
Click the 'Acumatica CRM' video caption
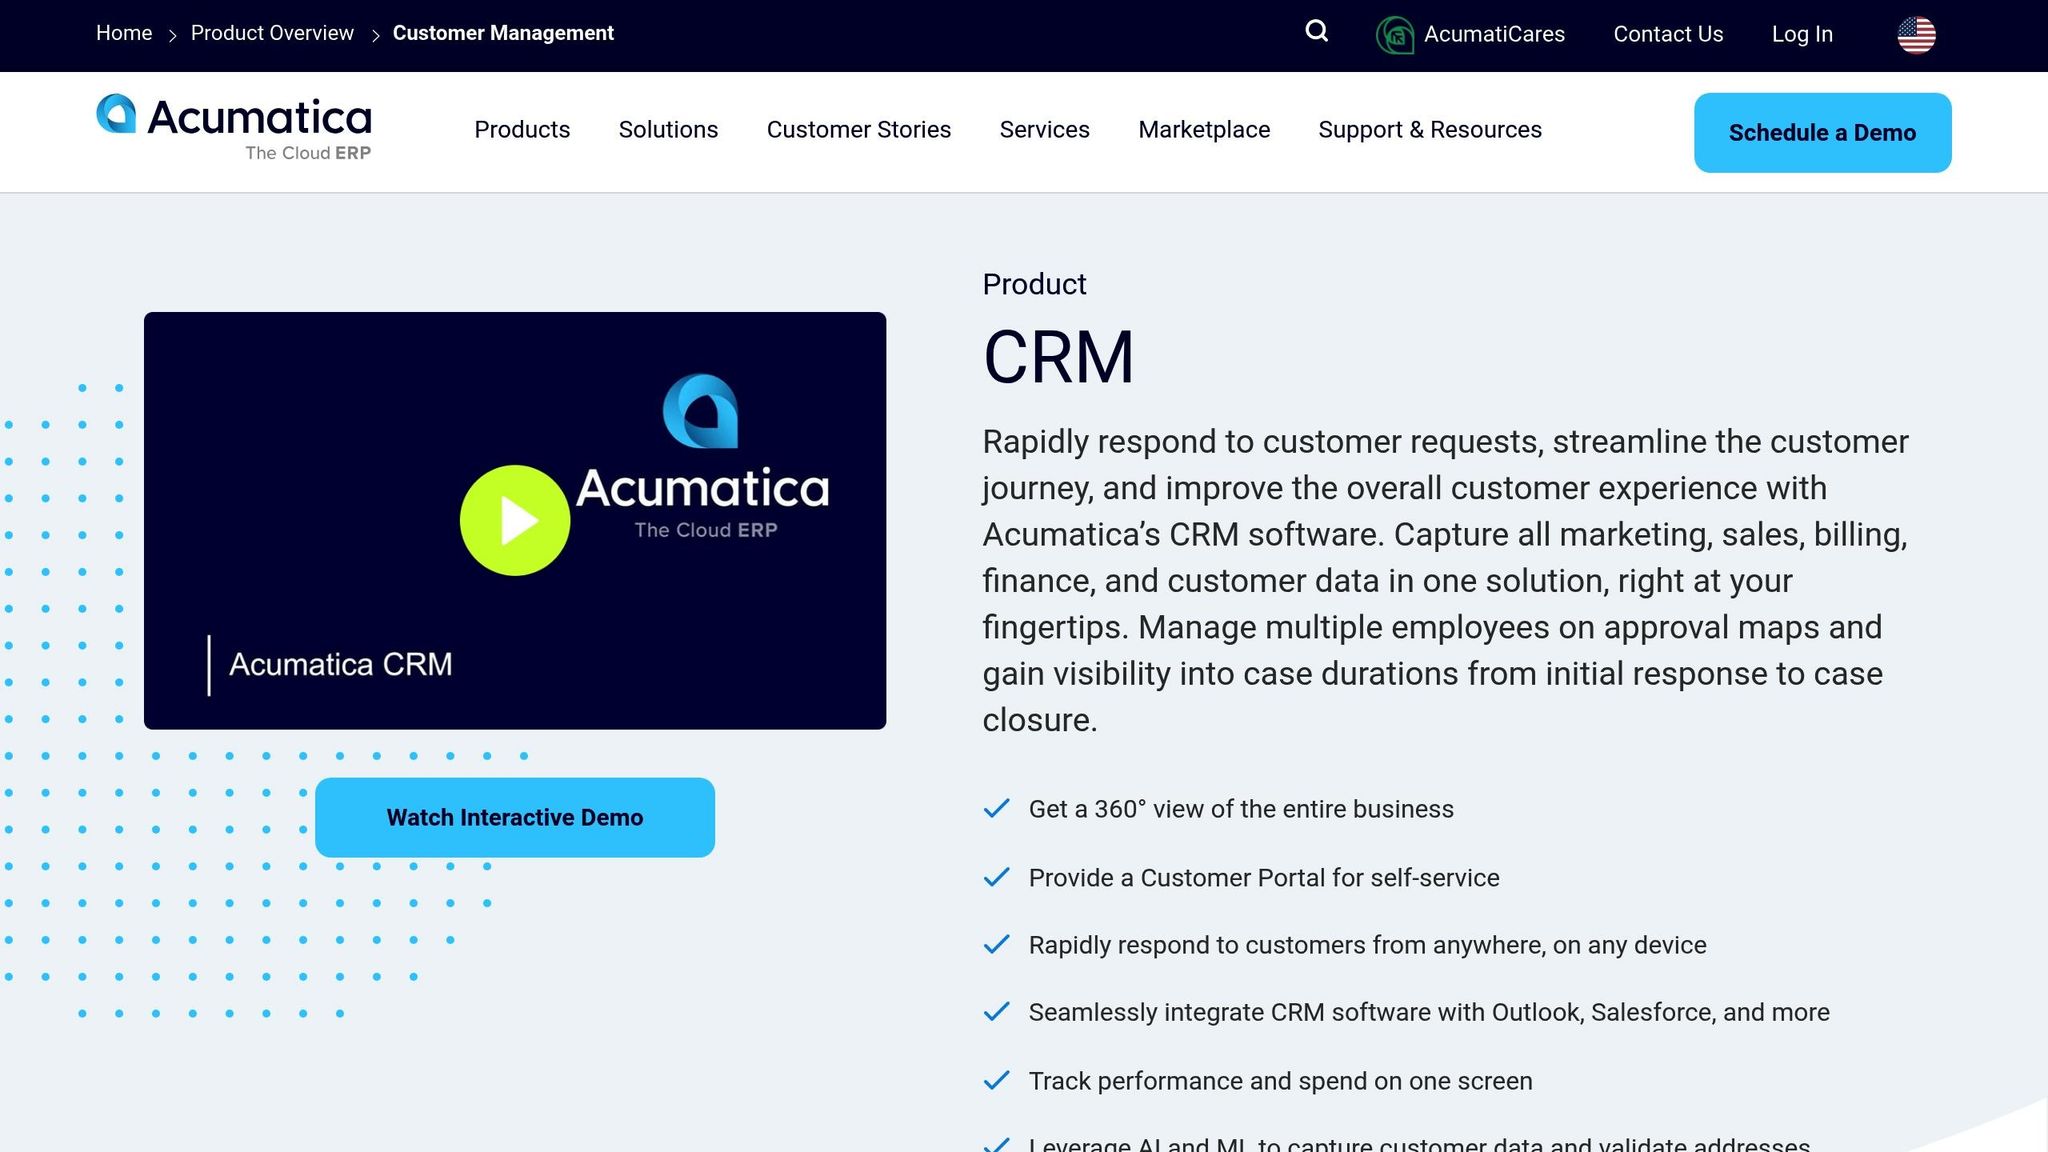click(x=340, y=664)
